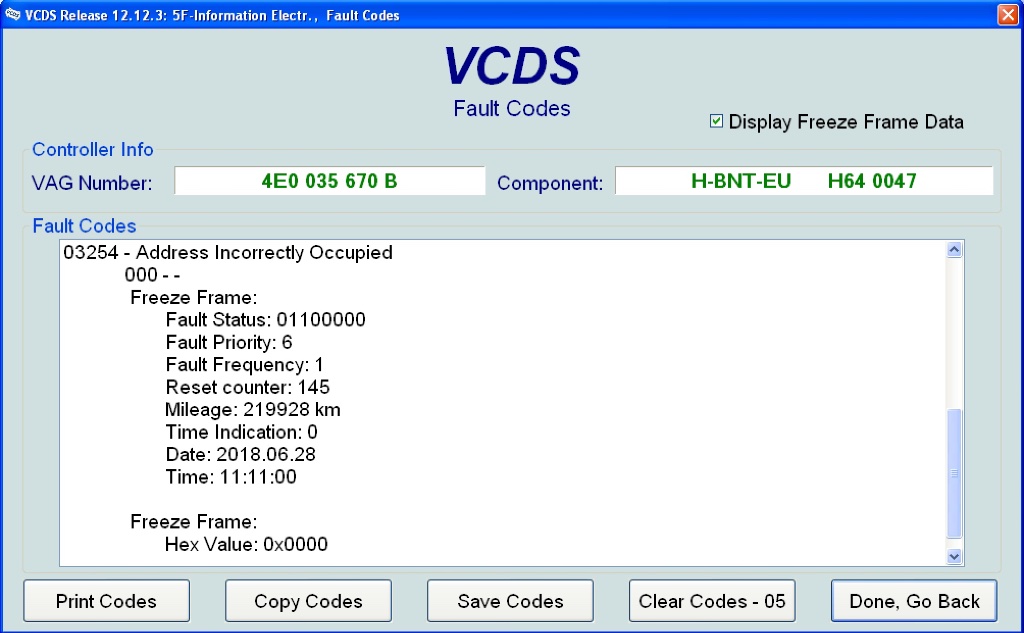Click the Hex Value 0x0000 line

click(246, 545)
